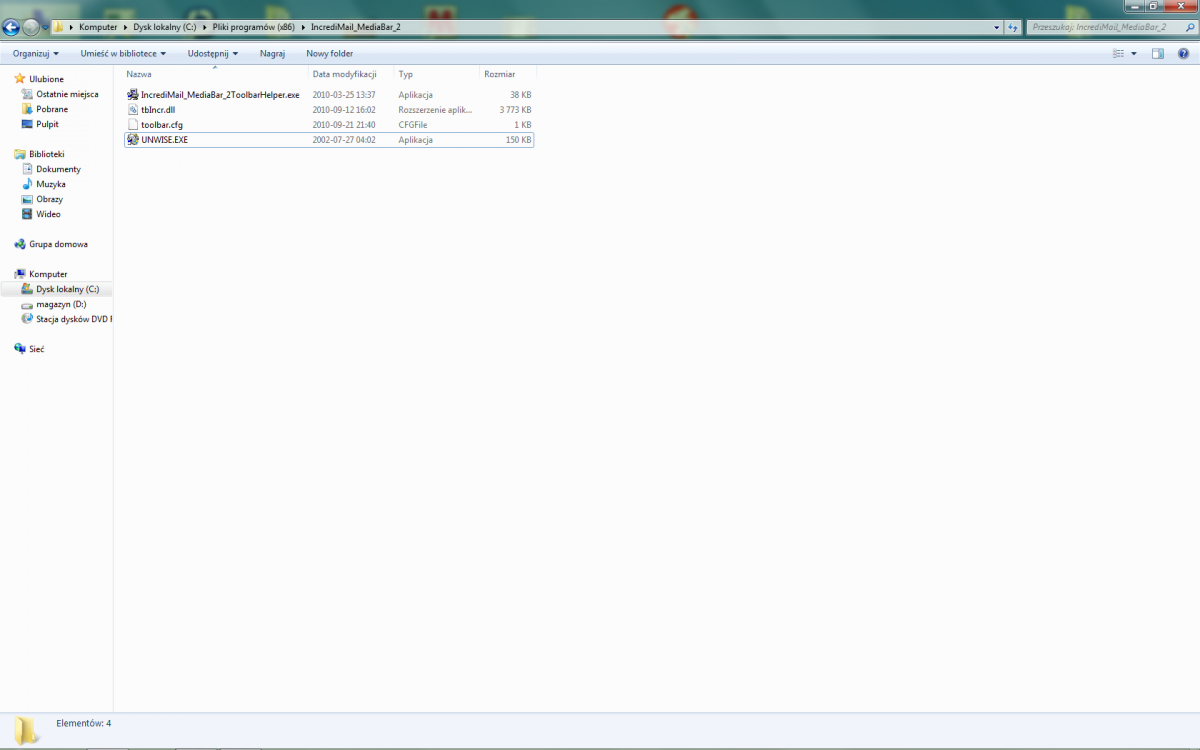This screenshot has height=750, width=1200.
Task: Open the Obrazy library
Action: (x=49, y=199)
